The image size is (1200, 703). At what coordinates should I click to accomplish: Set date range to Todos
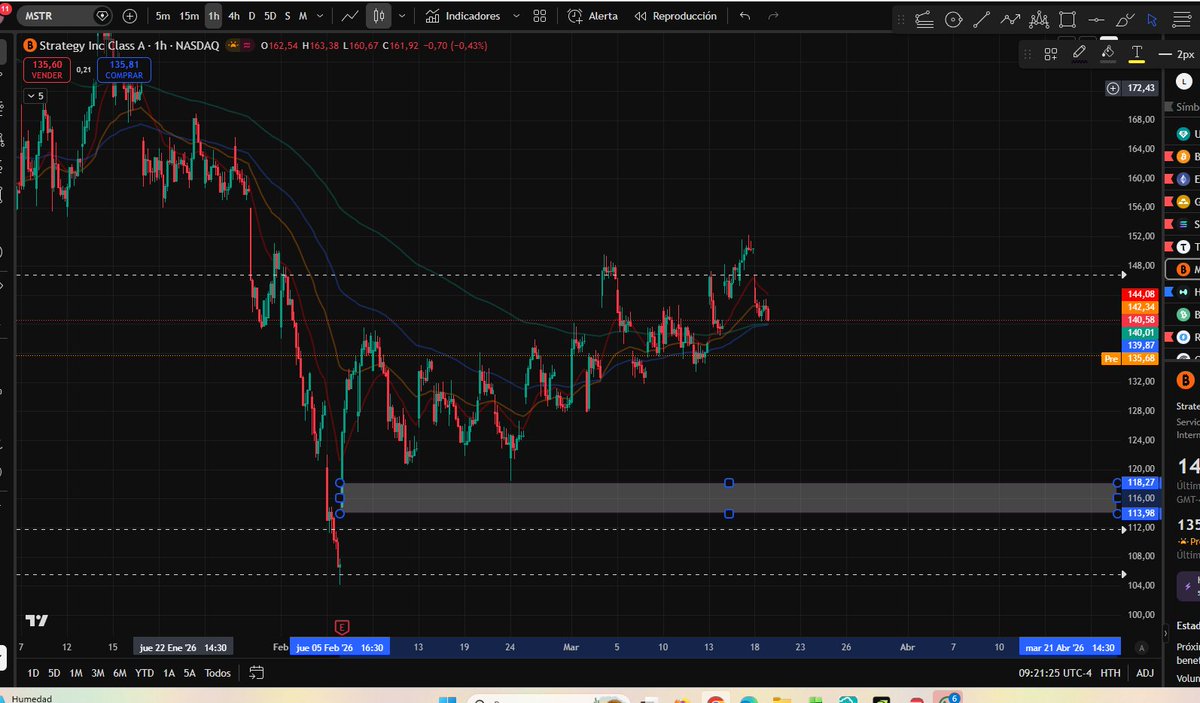pos(218,673)
